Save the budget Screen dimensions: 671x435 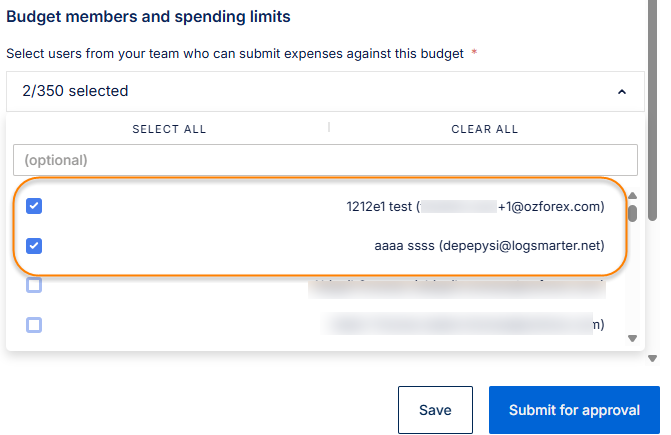[x=435, y=410]
